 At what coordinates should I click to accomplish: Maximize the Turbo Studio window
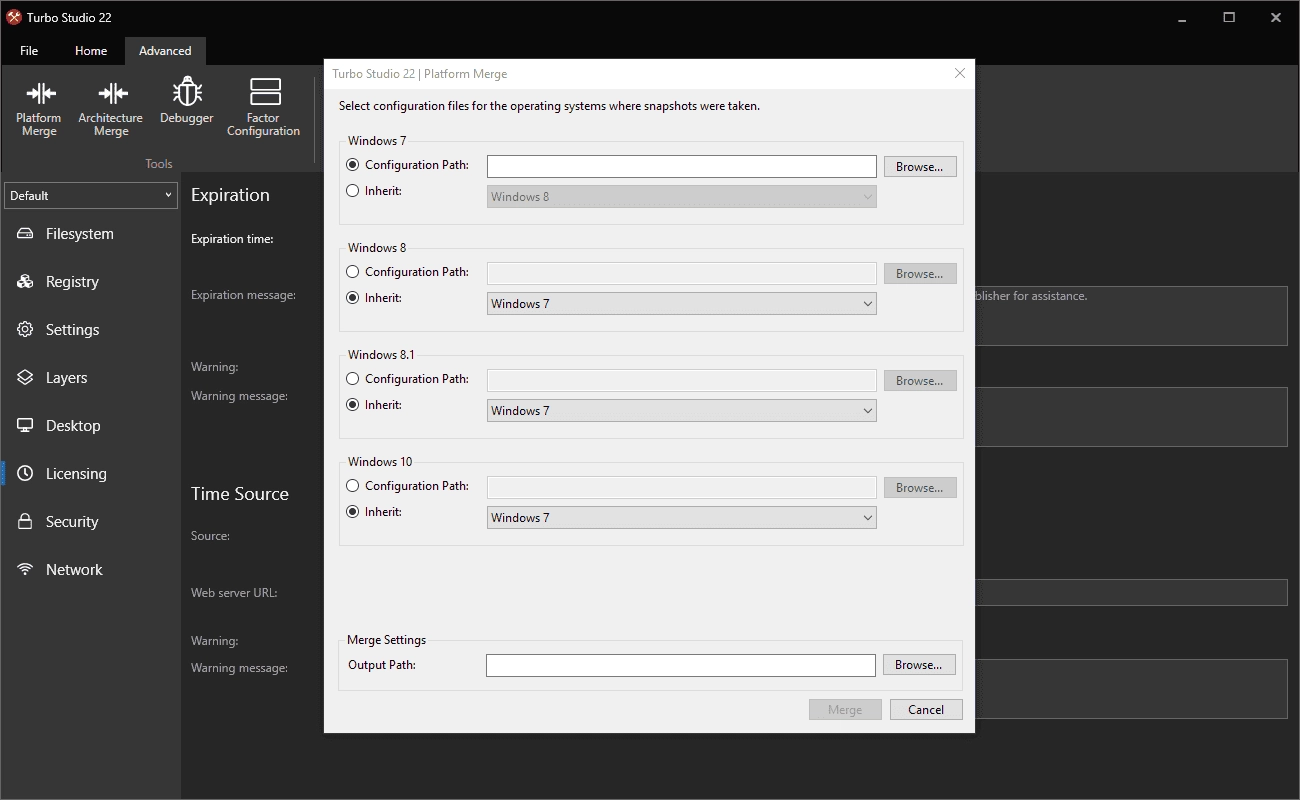point(1229,17)
